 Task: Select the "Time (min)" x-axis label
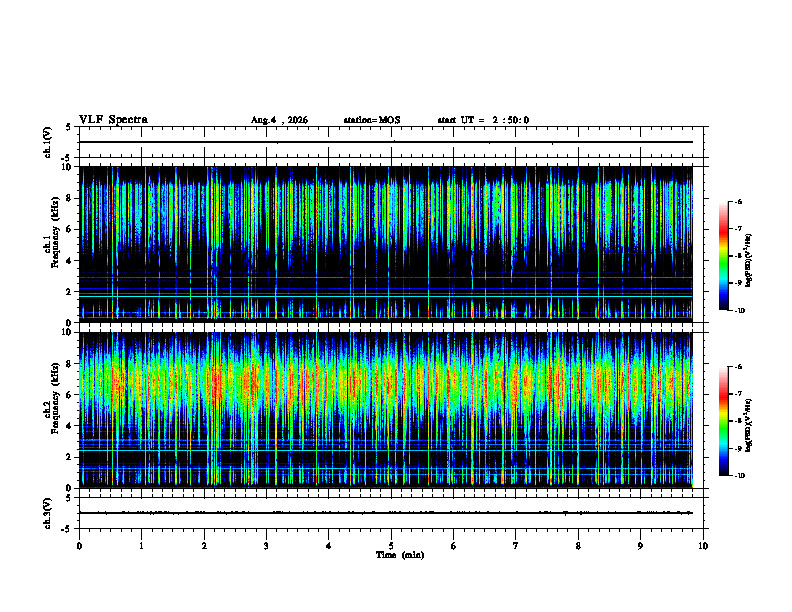click(400, 555)
